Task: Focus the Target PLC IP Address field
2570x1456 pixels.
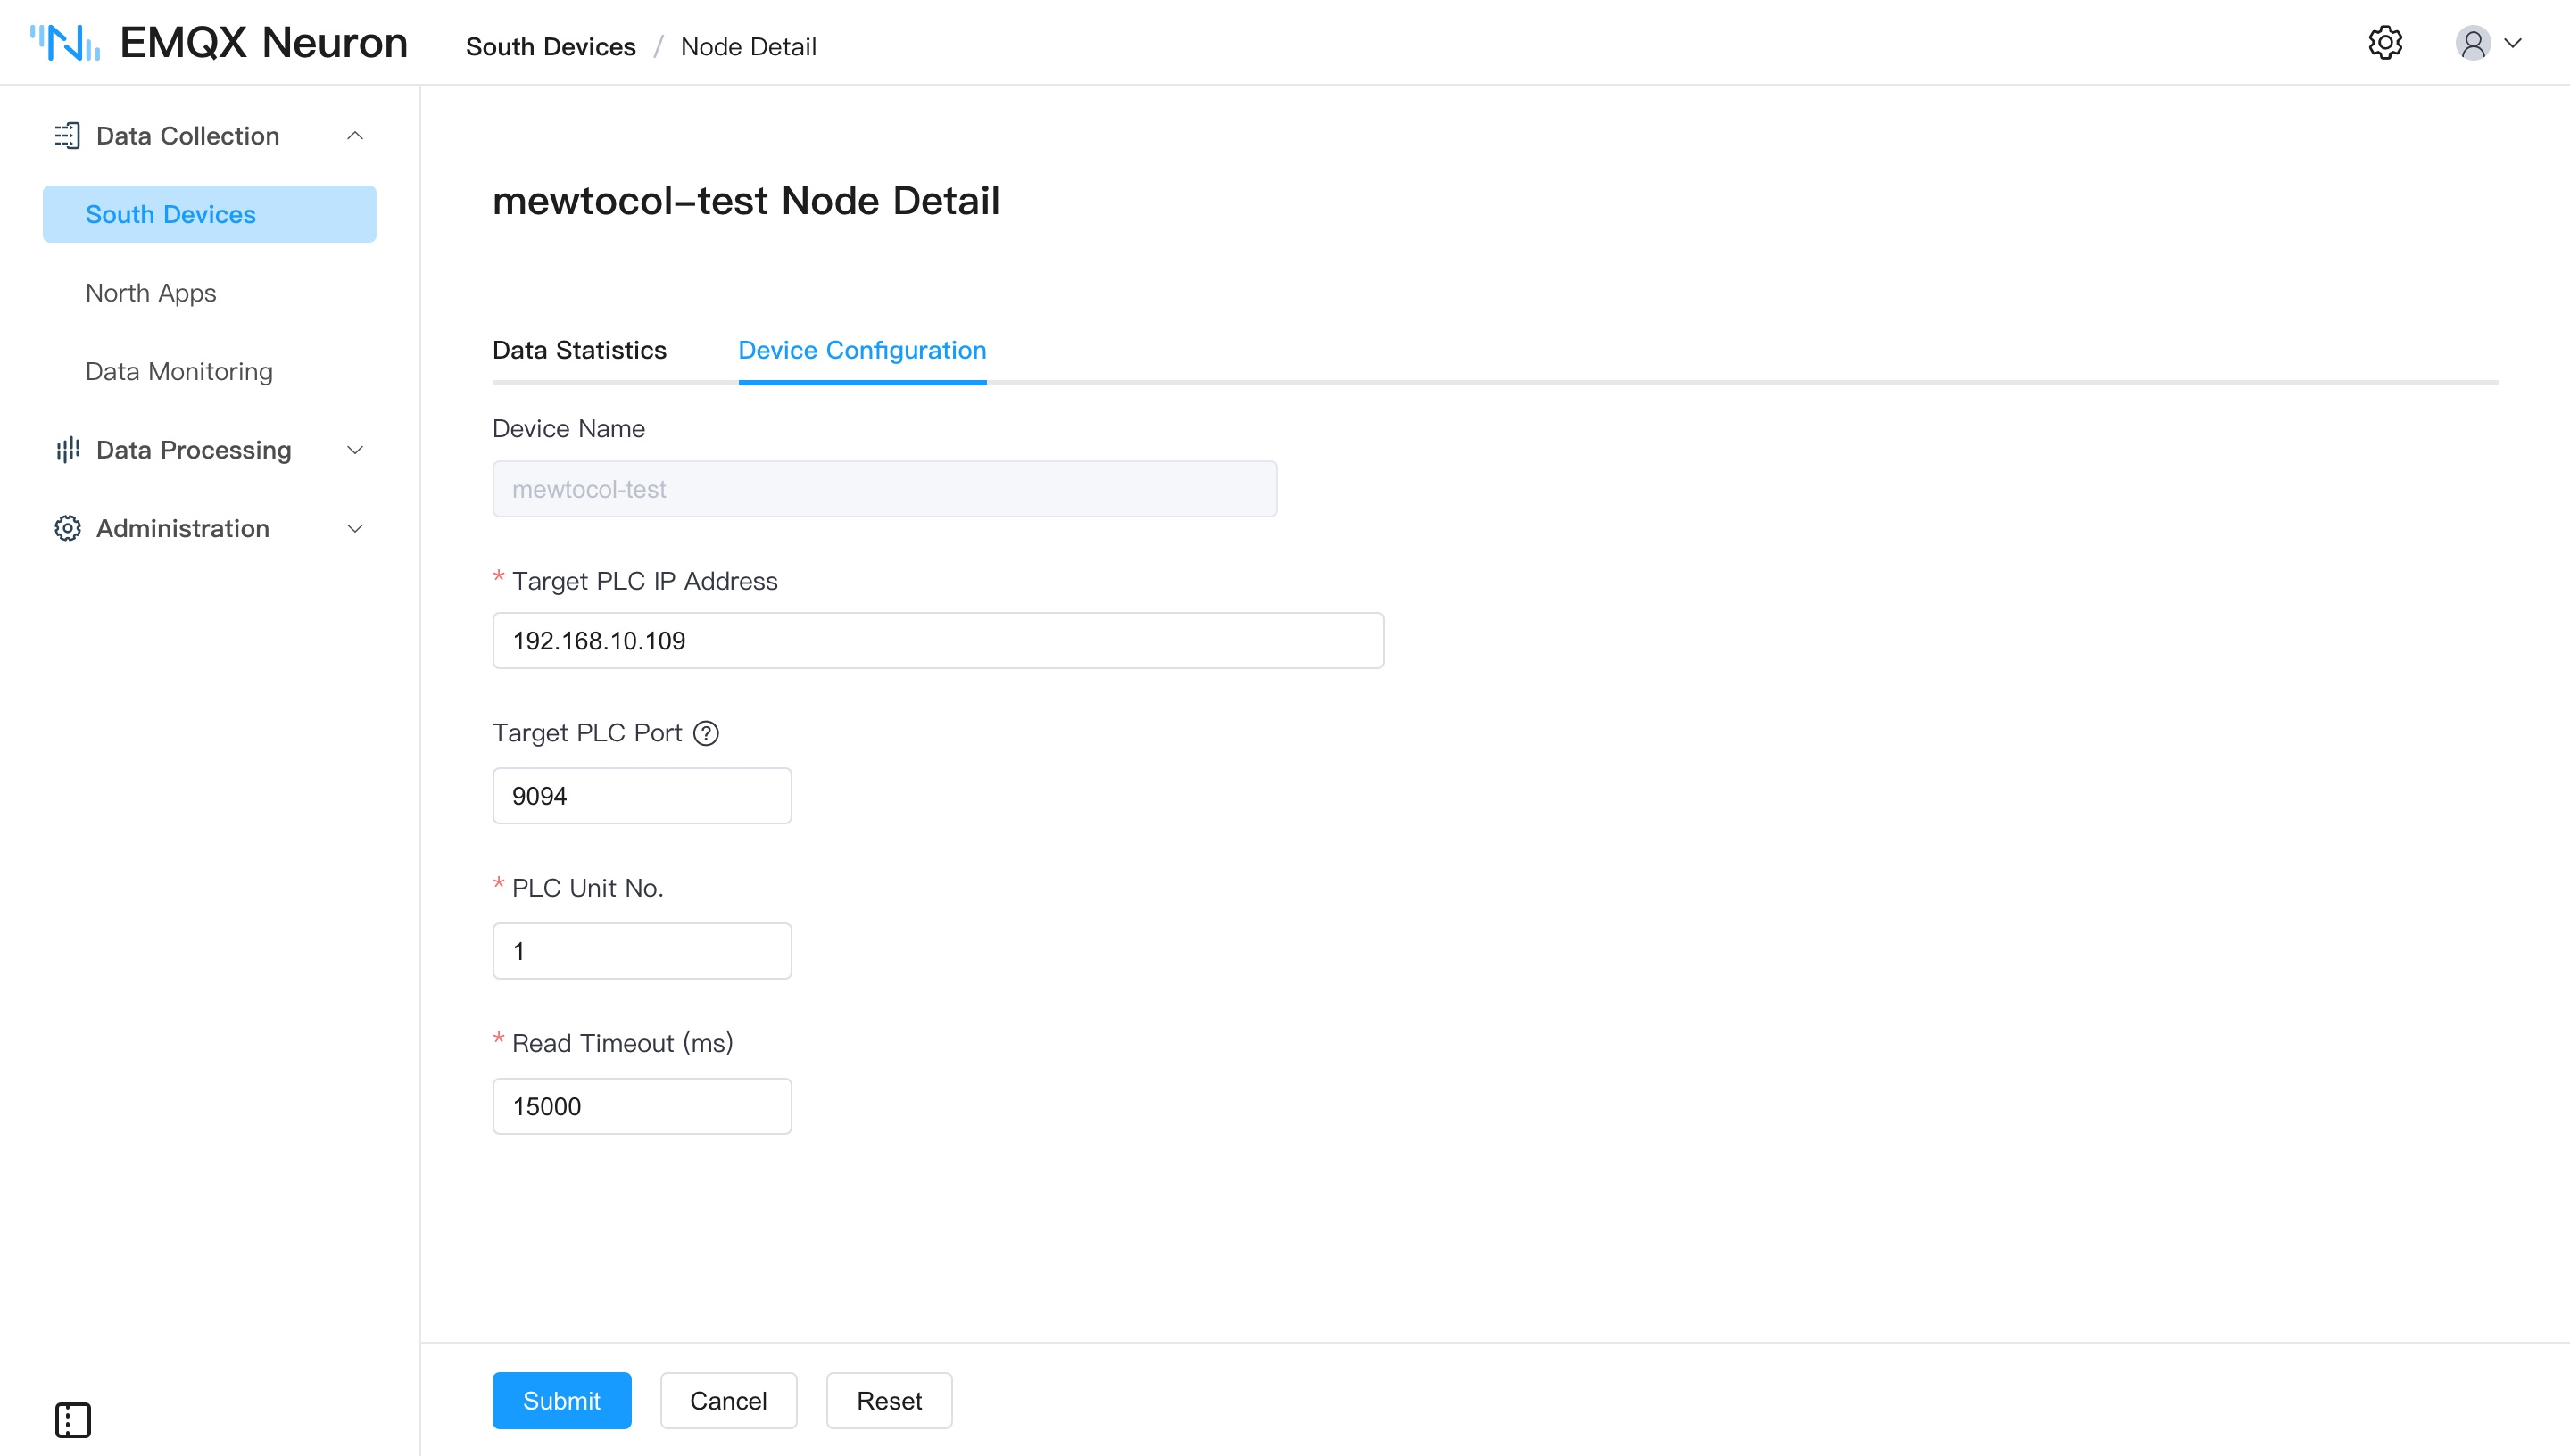Action: [x=938, y=641]
